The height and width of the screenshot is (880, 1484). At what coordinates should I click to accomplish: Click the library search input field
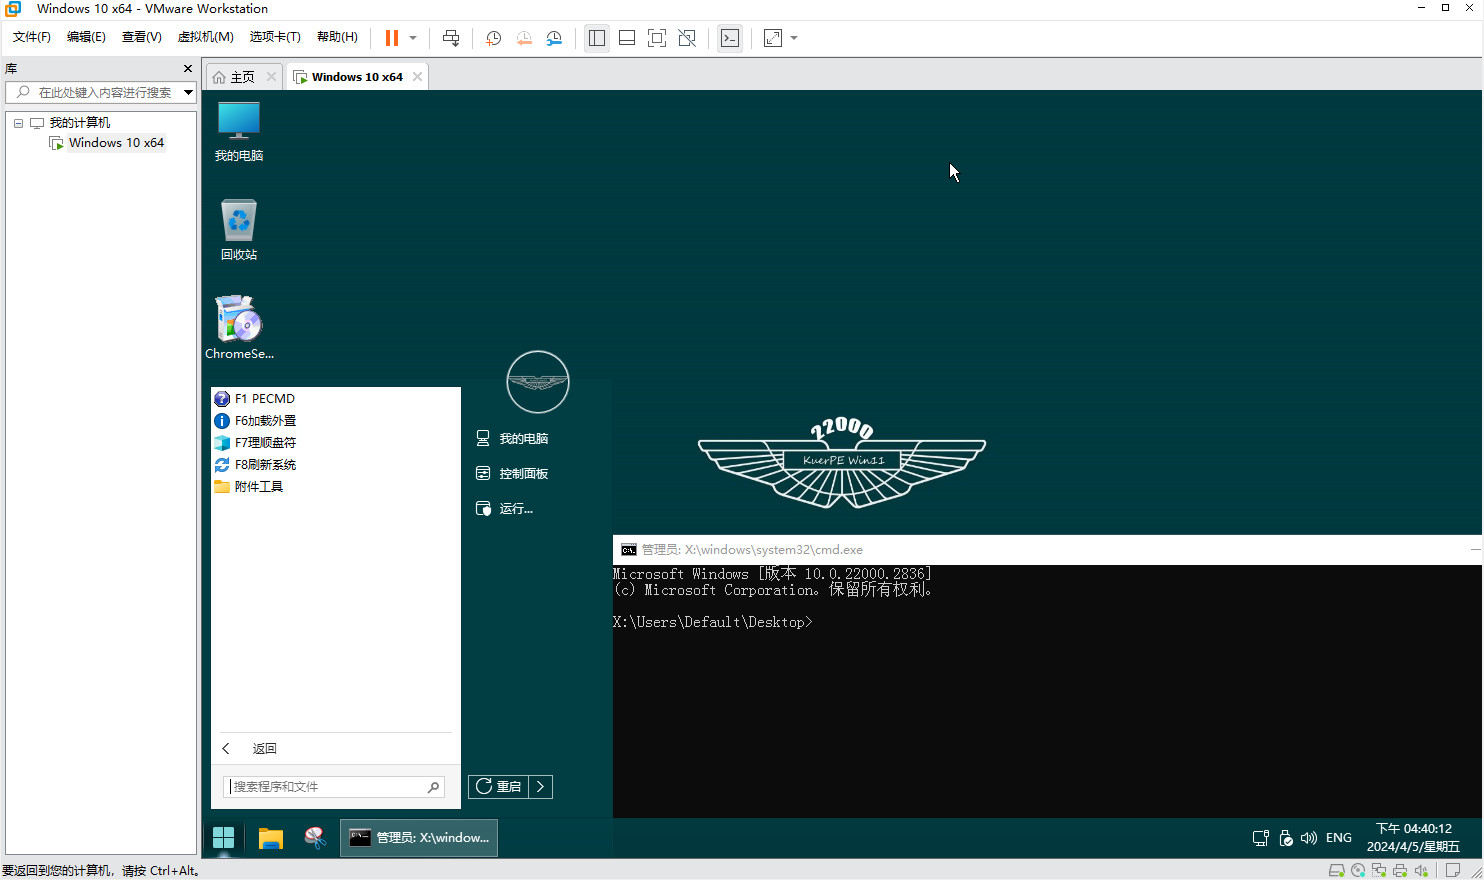pos(100,92)
